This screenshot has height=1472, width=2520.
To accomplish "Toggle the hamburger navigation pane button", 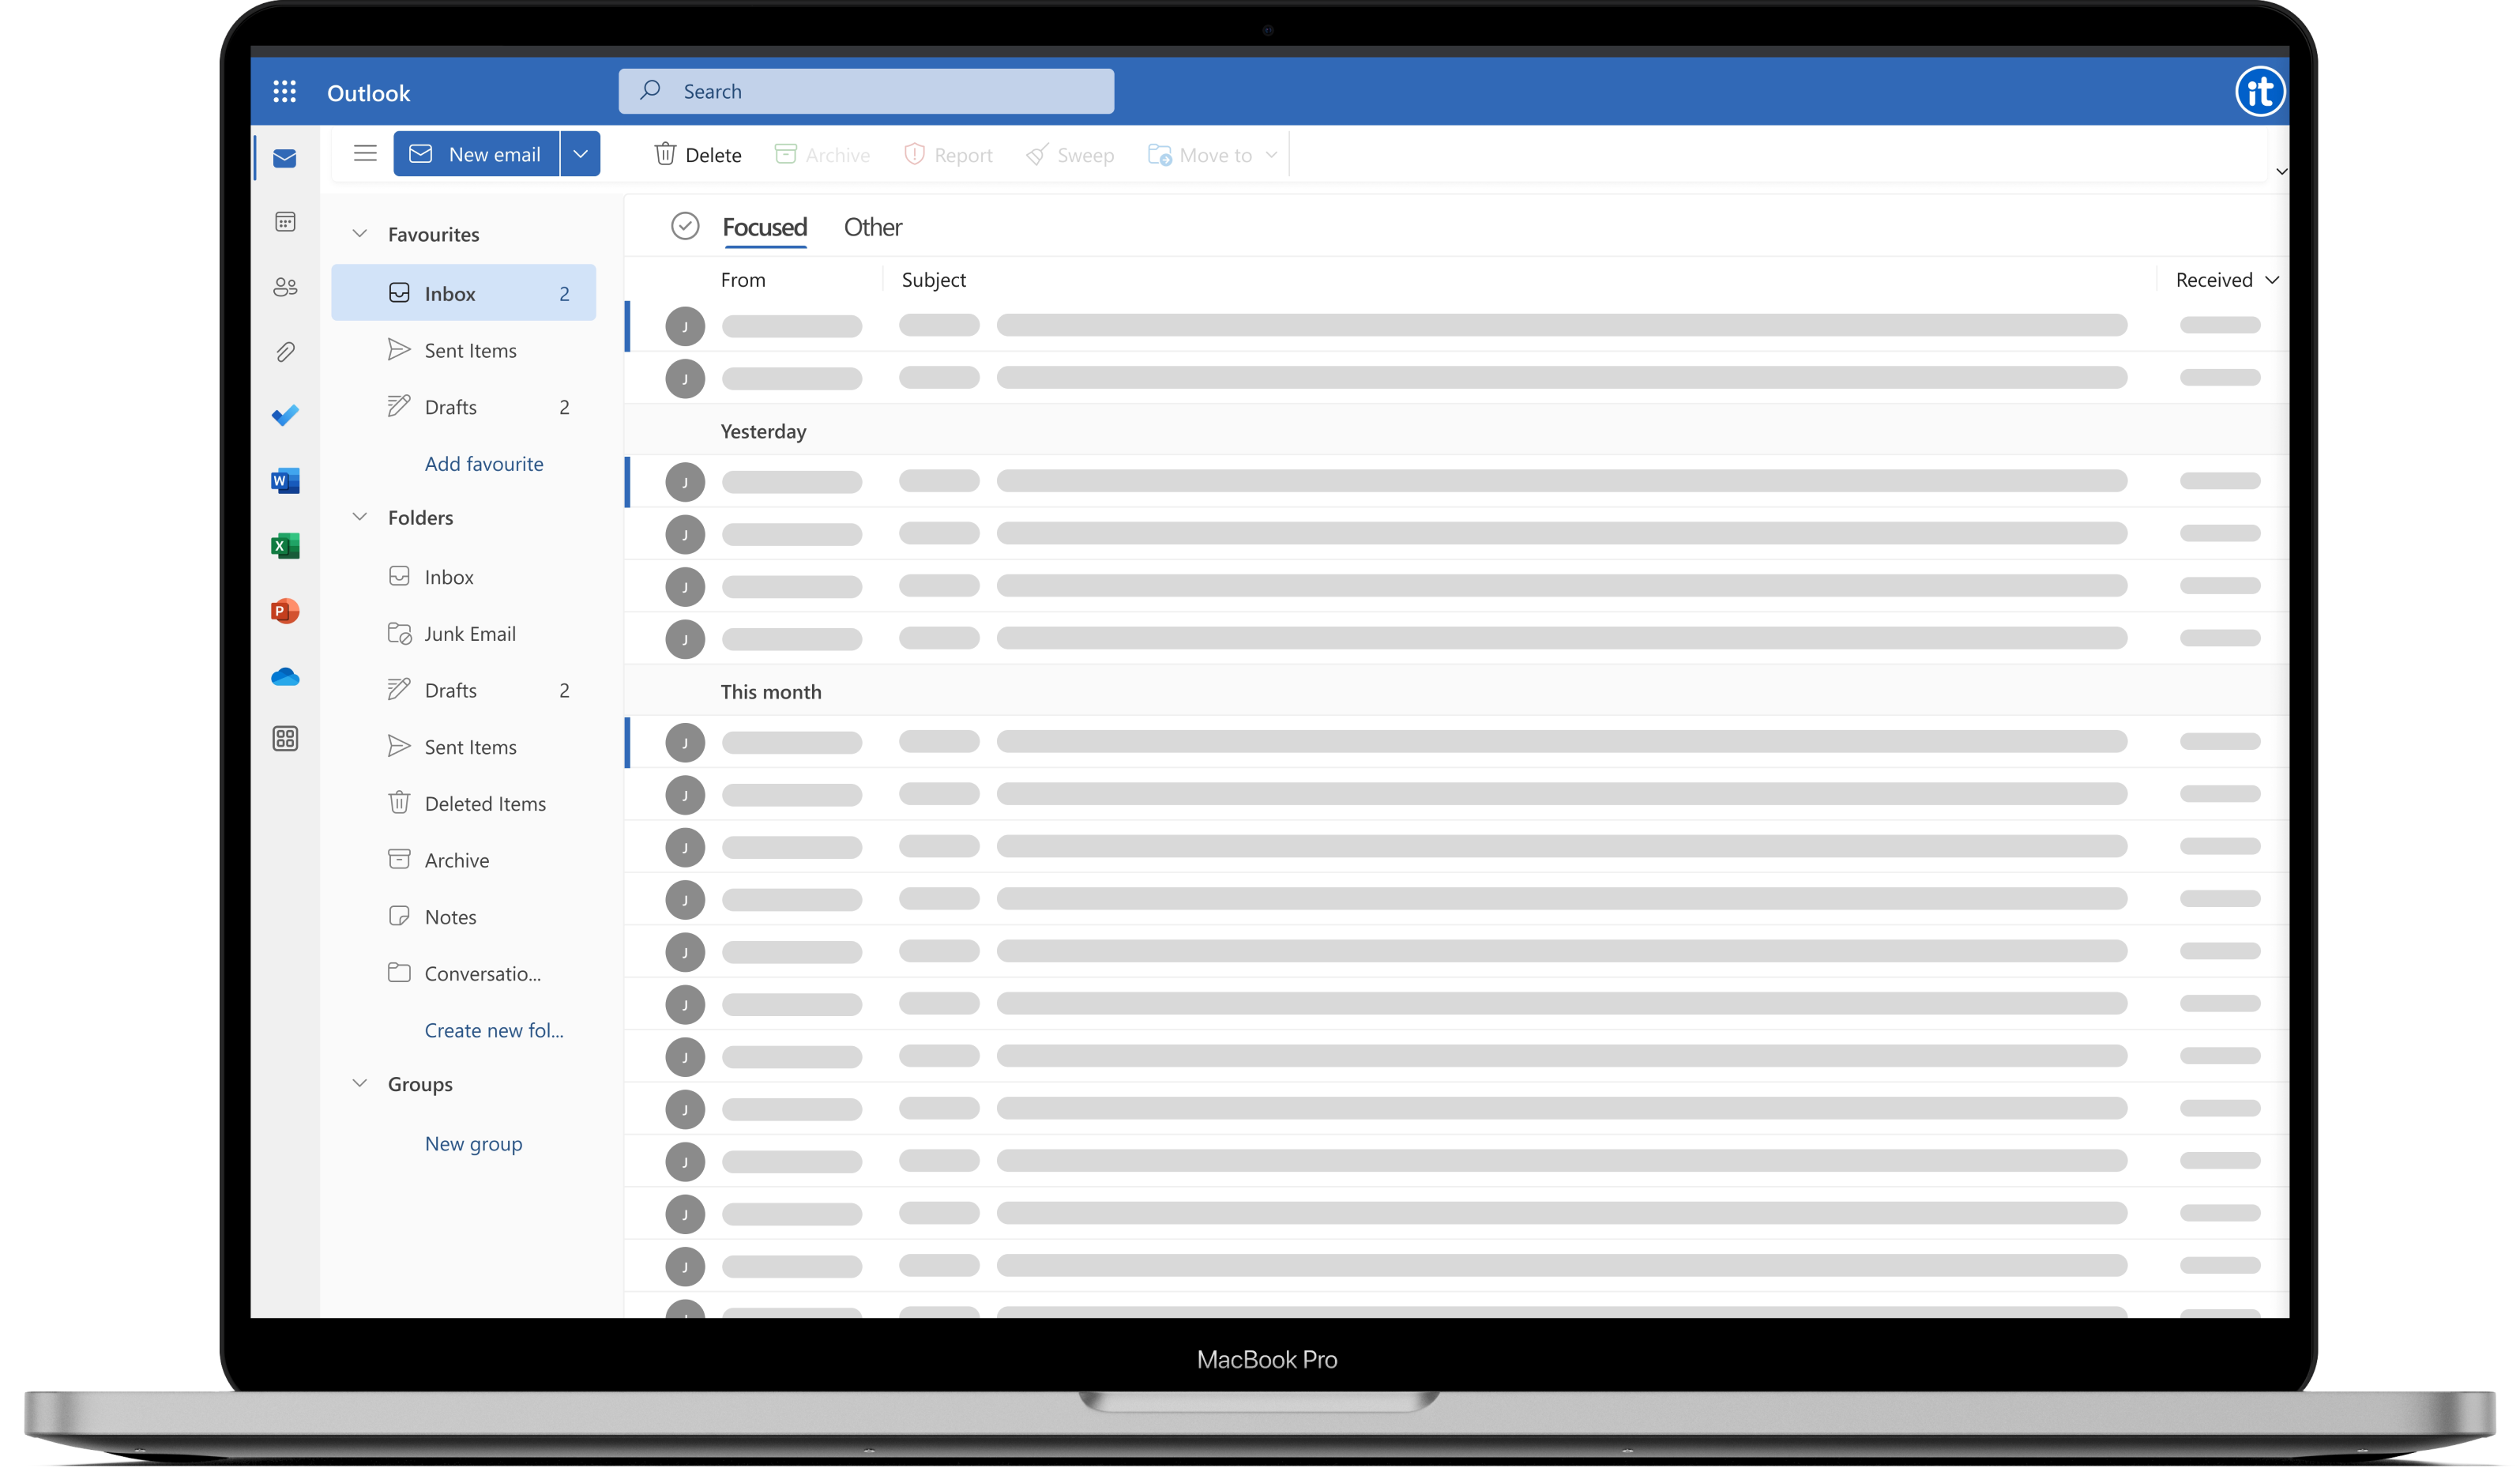I will click(365, 154).
